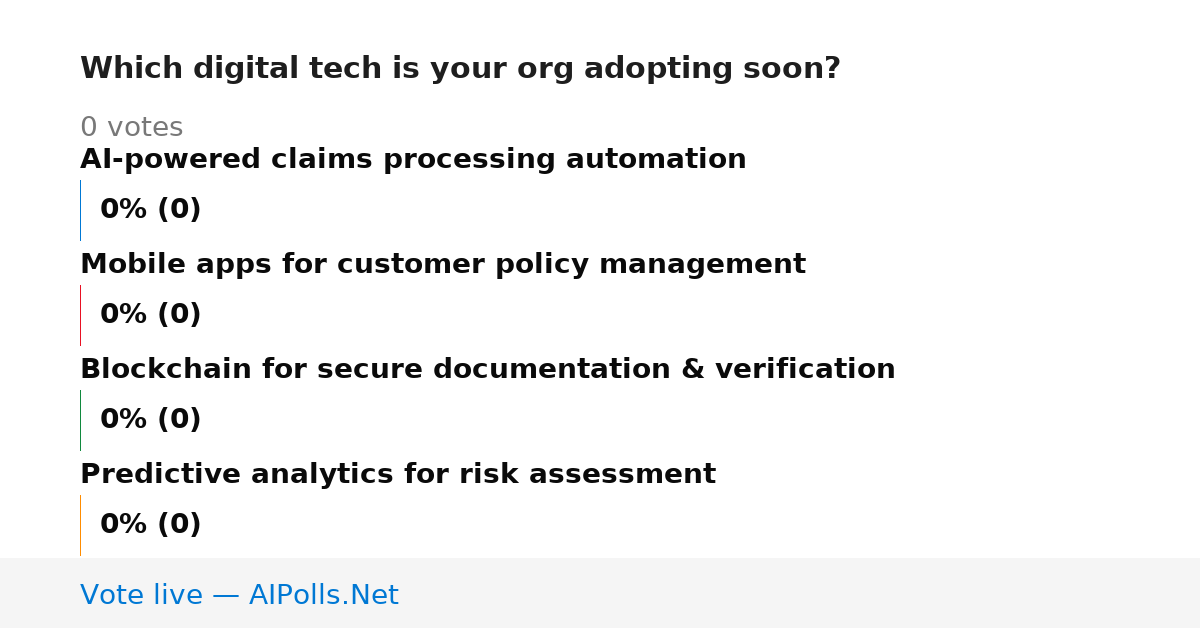Click the red result bar for Mobile apps

[x=80, y=315]
